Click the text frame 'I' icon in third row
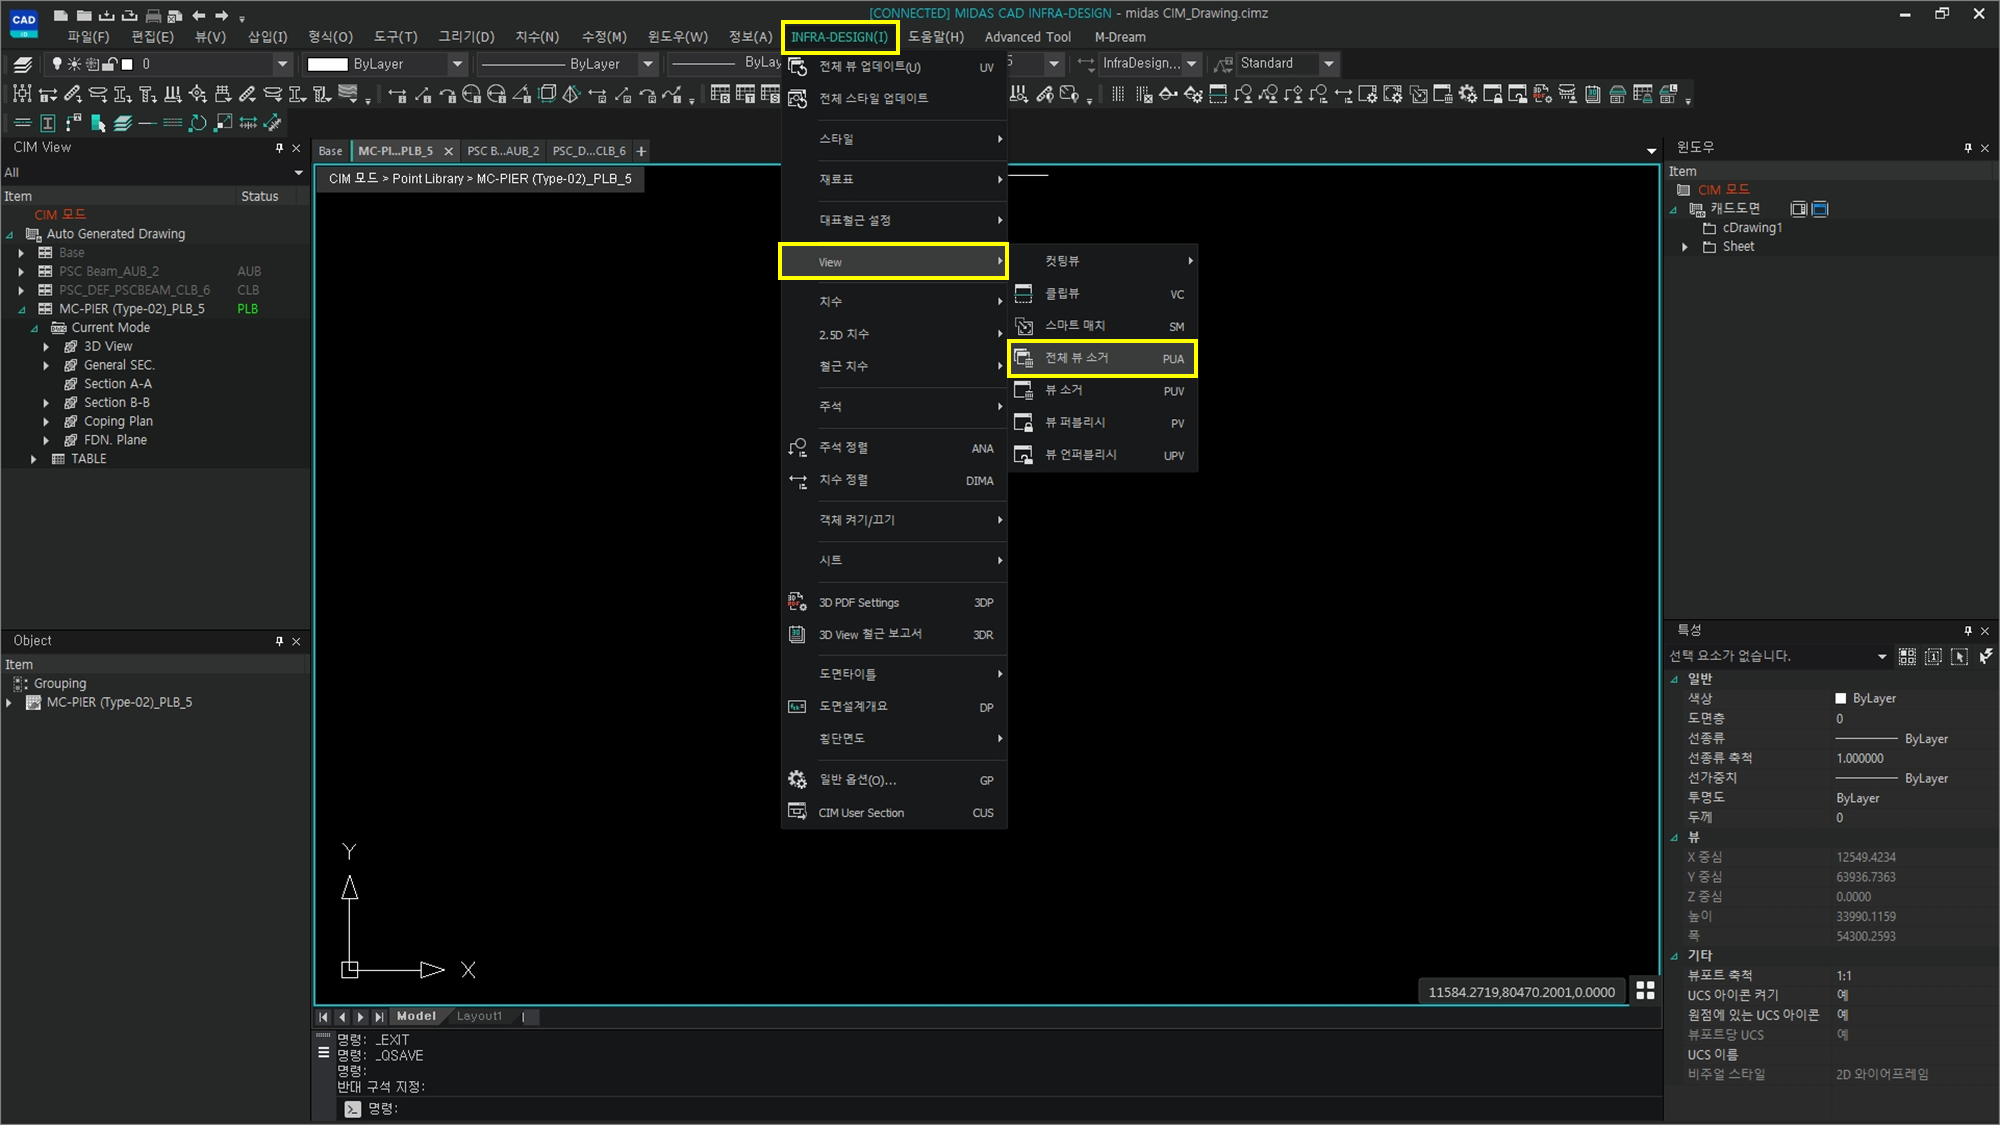This screenshot has height=1125, width=2000. [47, 123]
